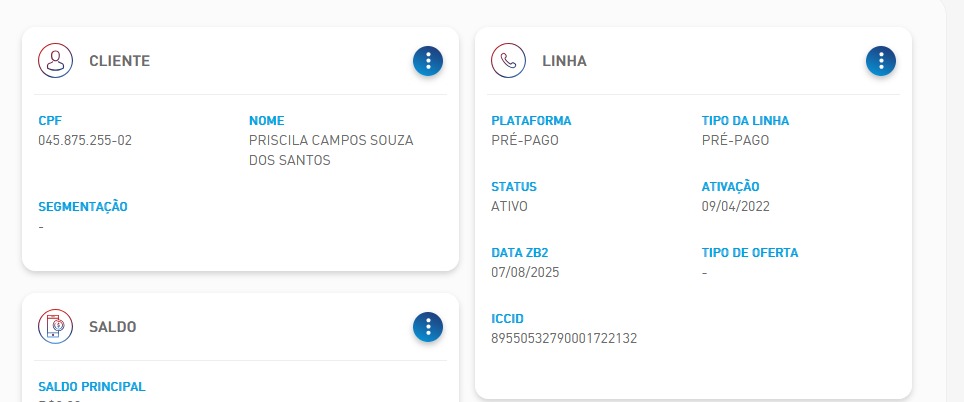Click the Cliente person icon
Image resolution: width=964 pixels, height=402 pixels.
[55, 60]
